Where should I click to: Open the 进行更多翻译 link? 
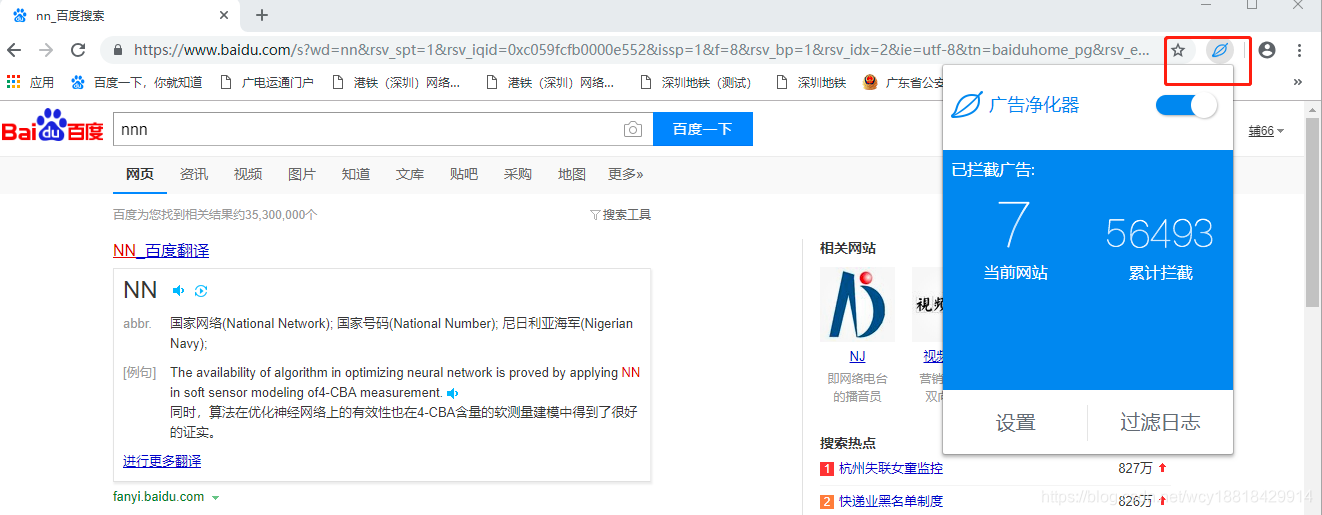(x=162, y=461)
